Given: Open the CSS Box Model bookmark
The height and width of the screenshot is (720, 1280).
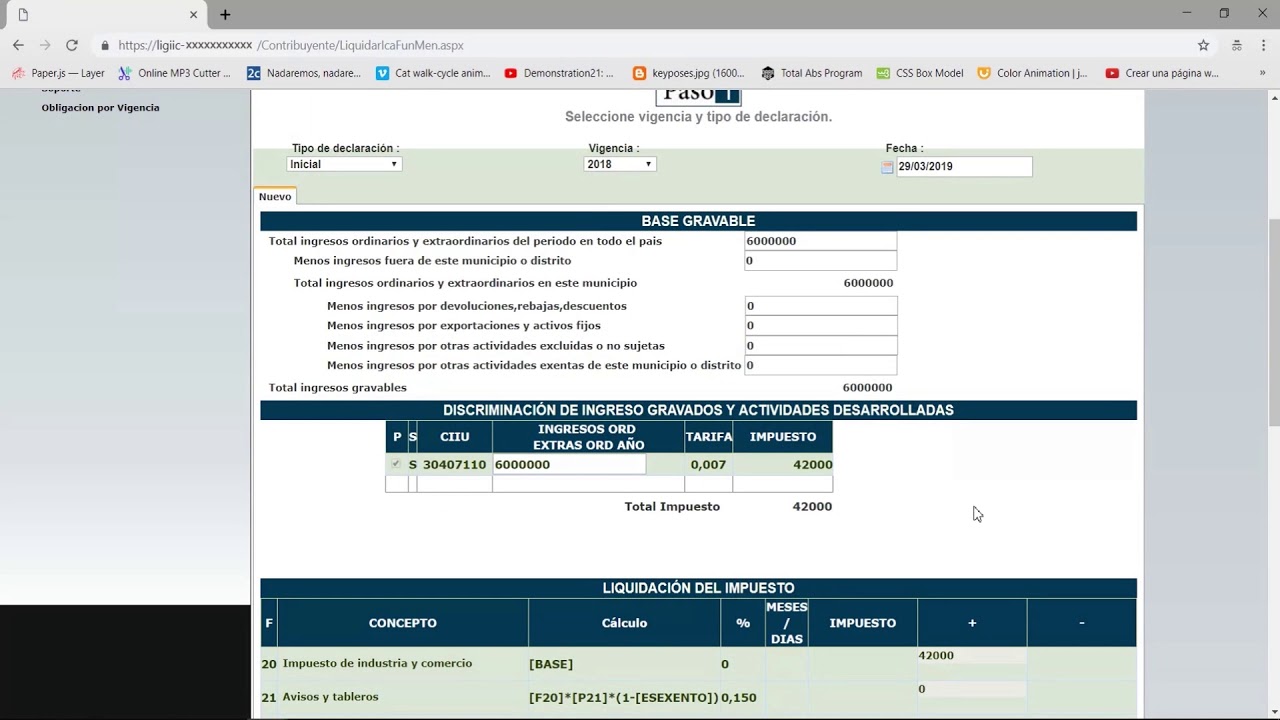Looking at the screenshot, I should pos(920,73).
